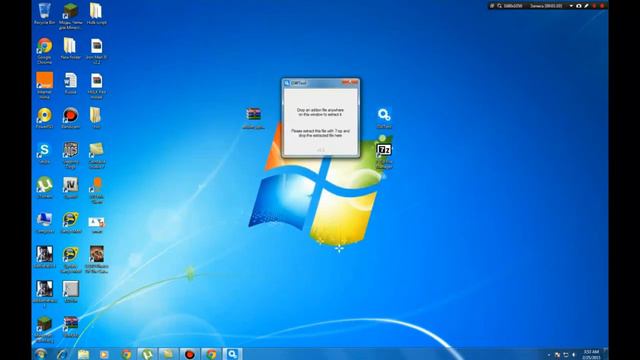Open the Windows Start menu
The image size is (640, 360).
pos(41,354)
